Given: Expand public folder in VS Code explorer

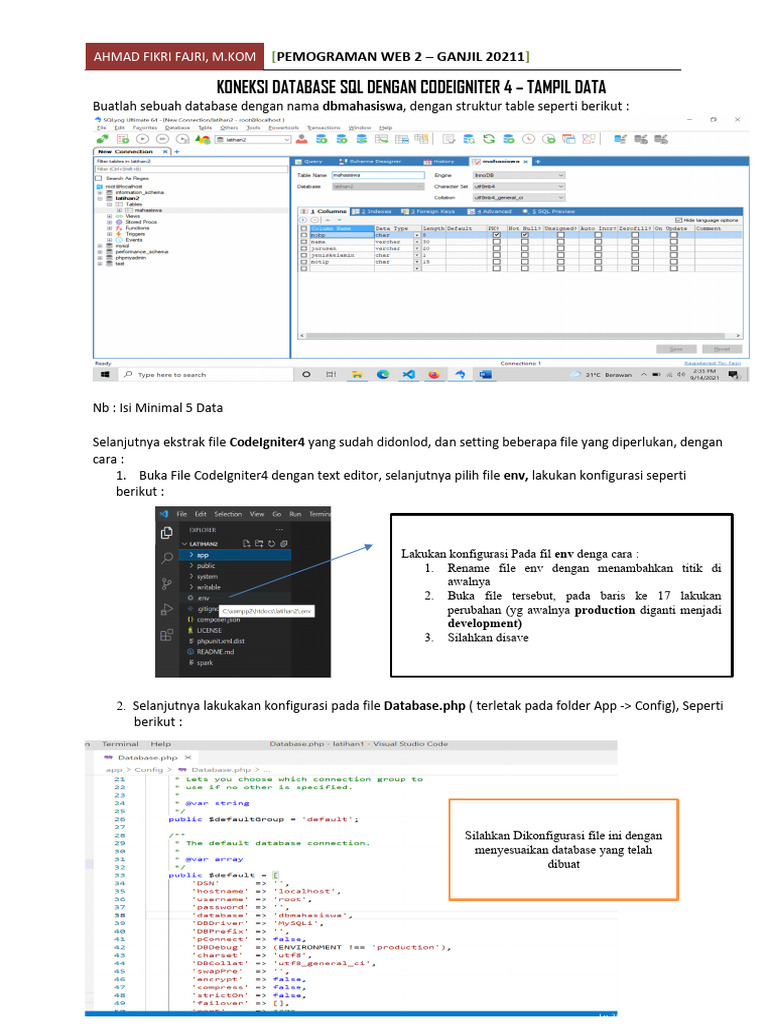Looking at the screenshot, I should click(x=236, y=566).
